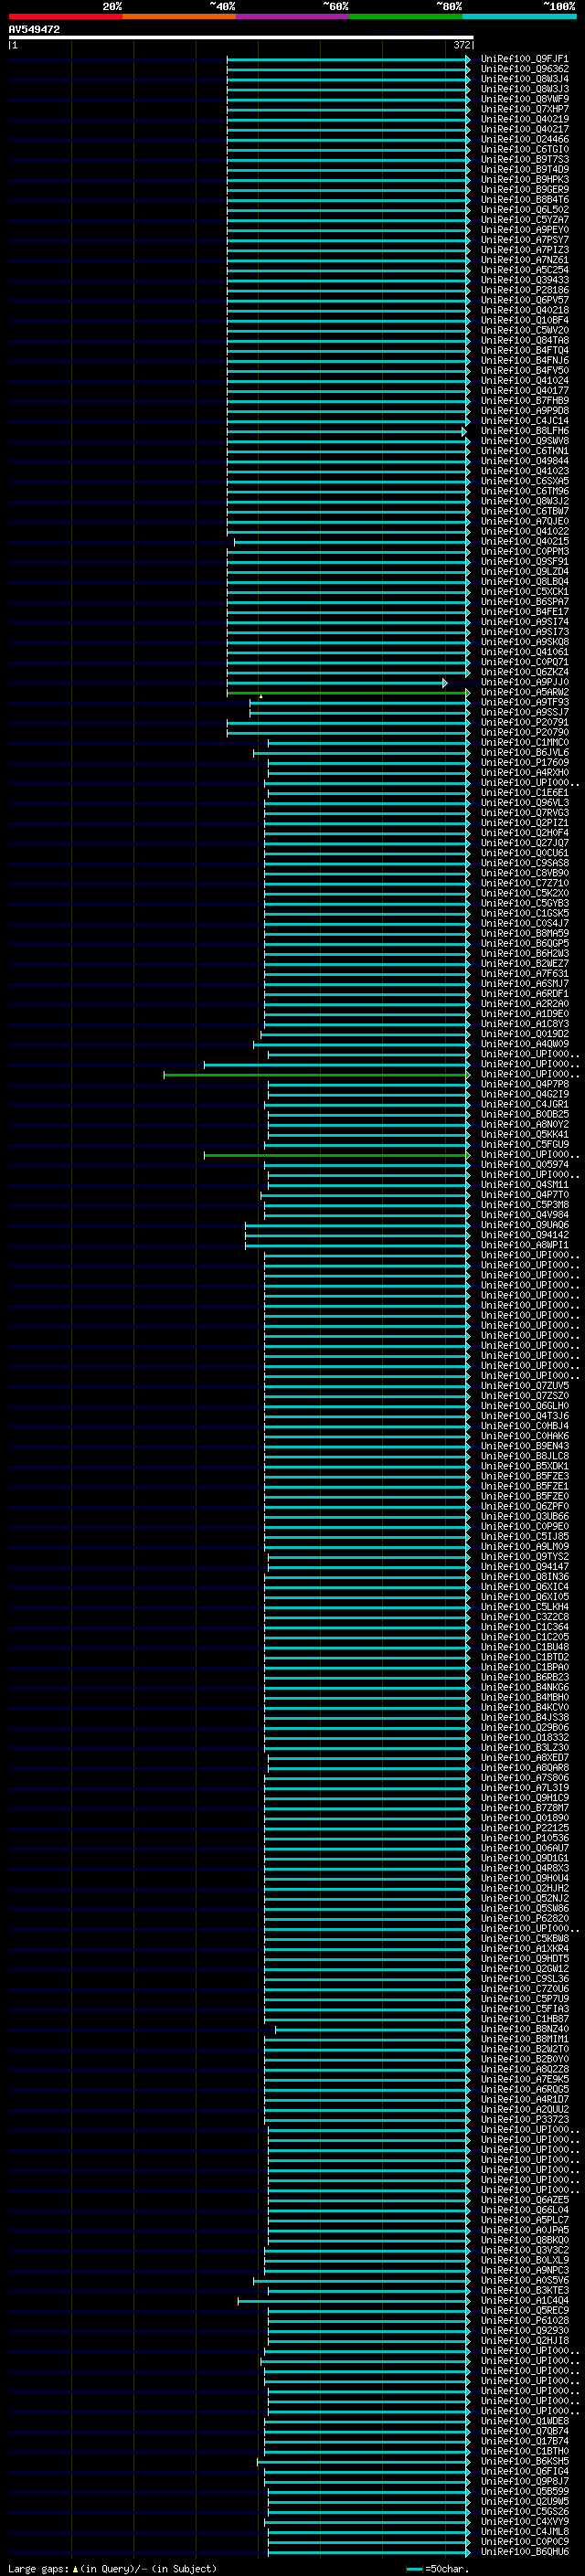Screen dimensions: 585x2576
Task: Open hit UniRef100_O24466
Action: coord(524,139)
